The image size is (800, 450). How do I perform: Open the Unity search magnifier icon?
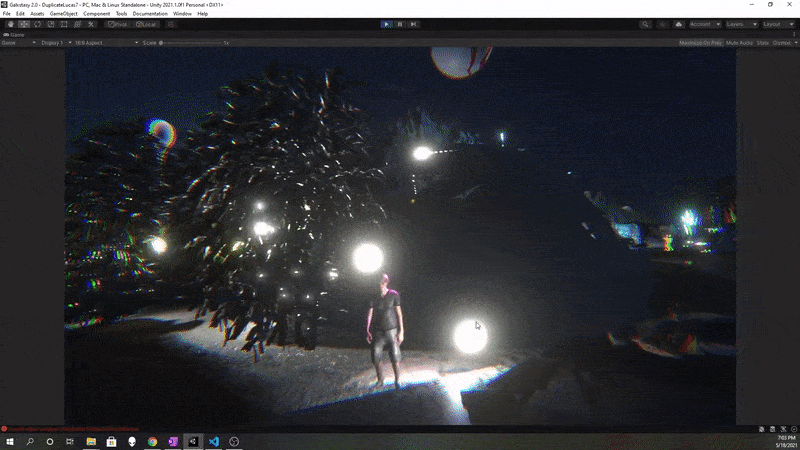[x=645, y=24]
